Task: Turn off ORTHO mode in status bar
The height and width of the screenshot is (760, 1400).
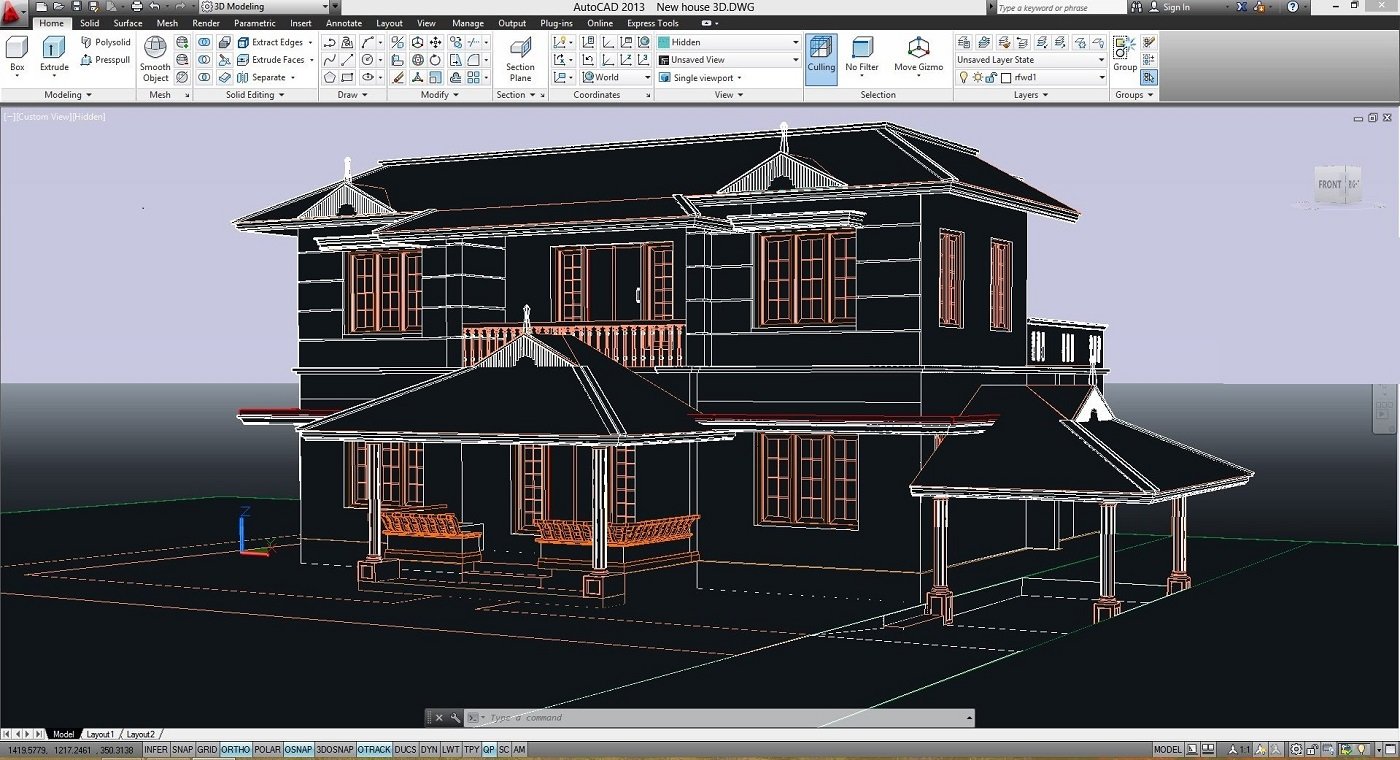Action: pyautogui.click(x=235, y=749)
